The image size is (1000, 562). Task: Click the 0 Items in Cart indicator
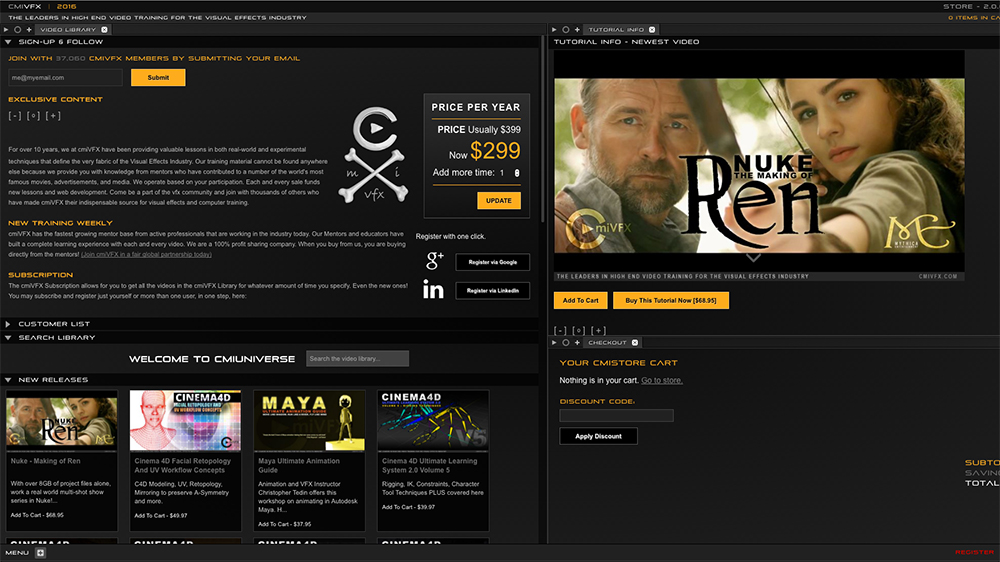tap(974, 18)
